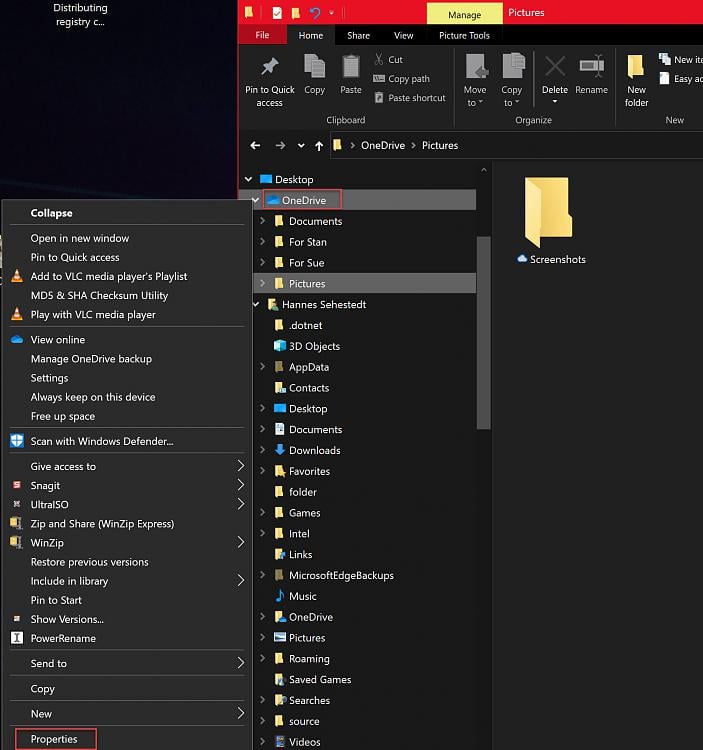Click the Pin to Quick access ribbon icon
This screenshot has height=750, width=703.
(x=270, y=67)
